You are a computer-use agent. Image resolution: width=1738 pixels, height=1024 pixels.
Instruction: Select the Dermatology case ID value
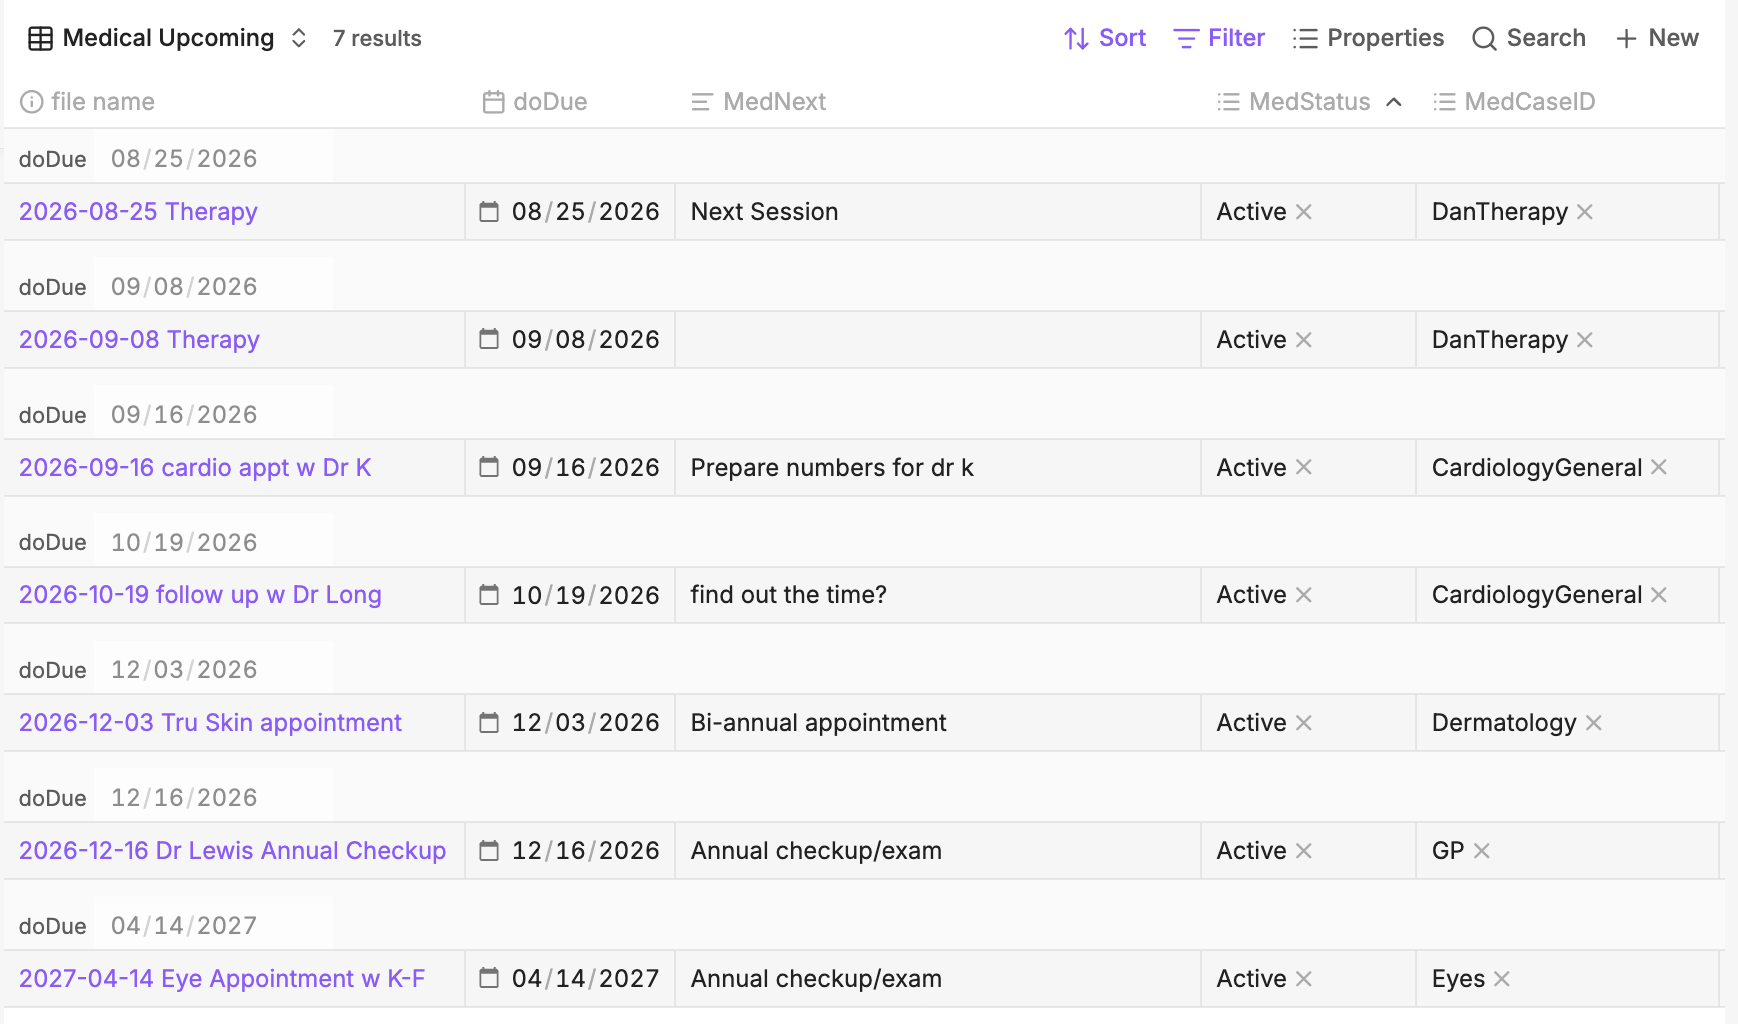(x=1504, y=723)
